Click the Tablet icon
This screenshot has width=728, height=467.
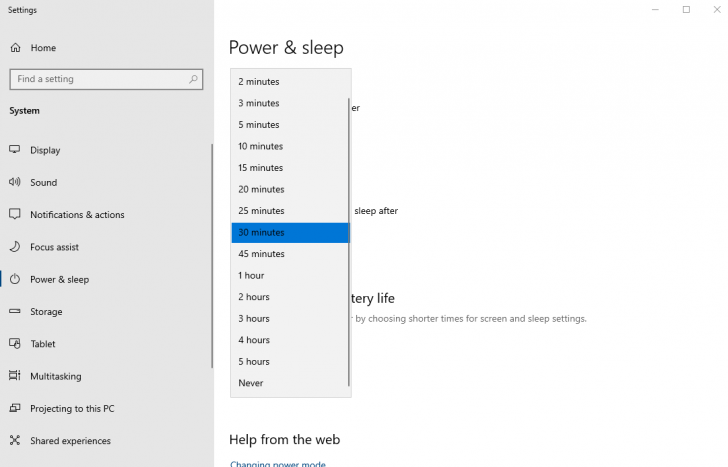15,344
